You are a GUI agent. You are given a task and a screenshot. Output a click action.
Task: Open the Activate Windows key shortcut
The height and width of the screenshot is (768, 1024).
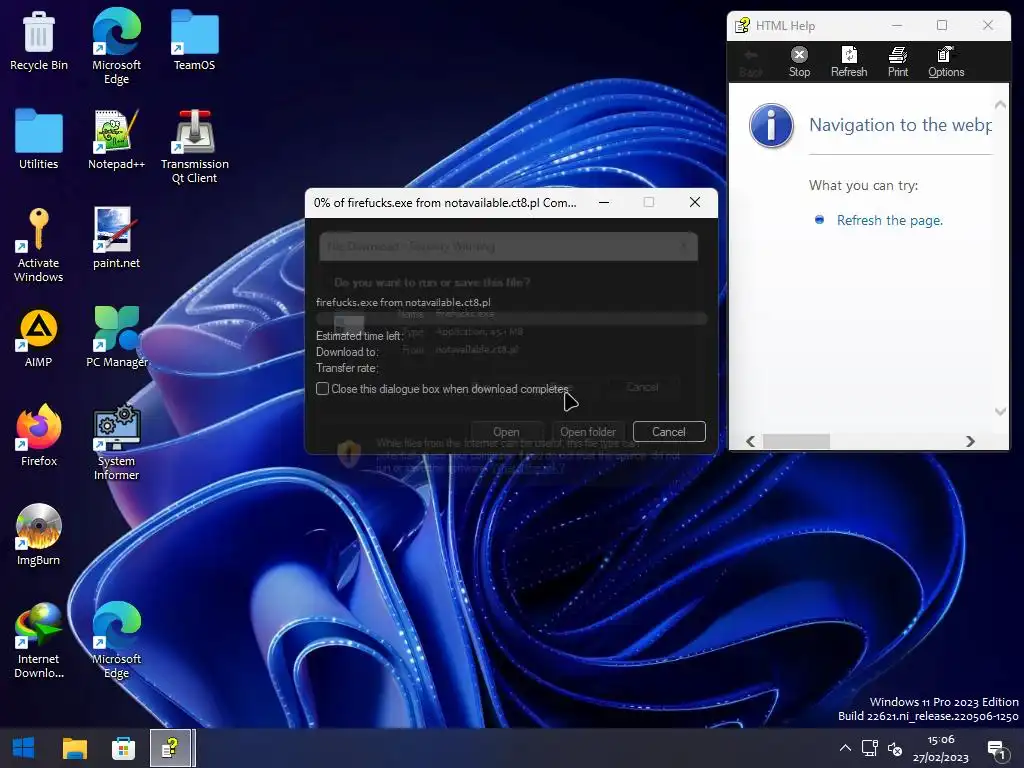point(39,246)
